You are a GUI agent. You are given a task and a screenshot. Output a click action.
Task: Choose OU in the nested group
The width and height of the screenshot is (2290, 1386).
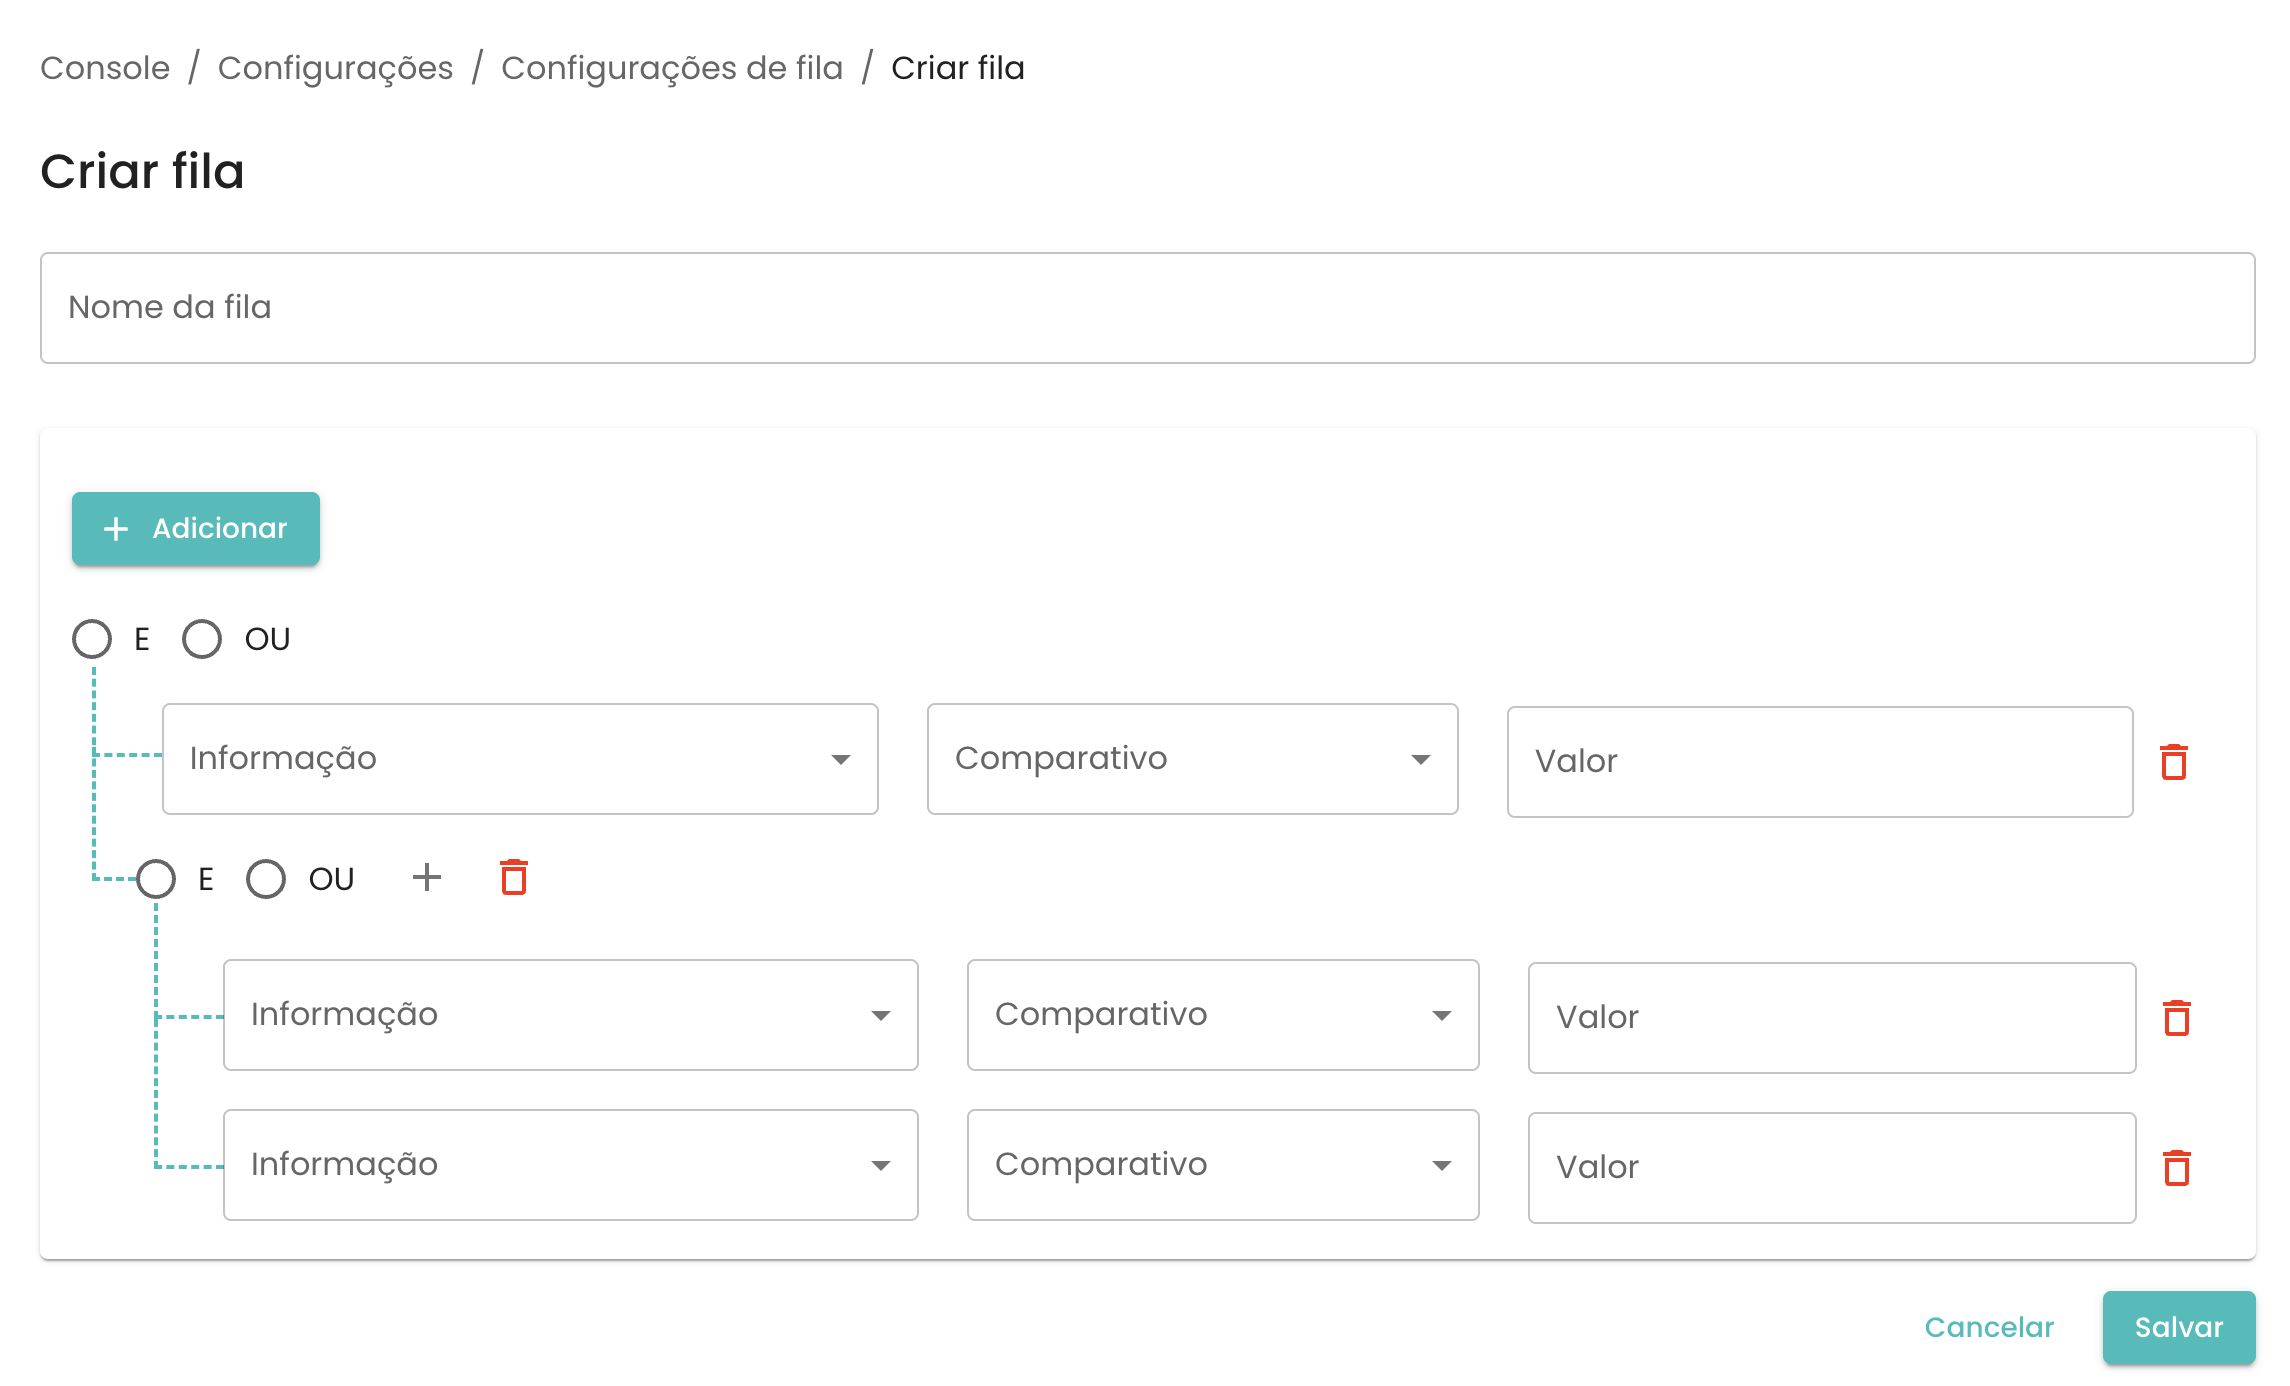pyautogui.click(x=266, y=879)
